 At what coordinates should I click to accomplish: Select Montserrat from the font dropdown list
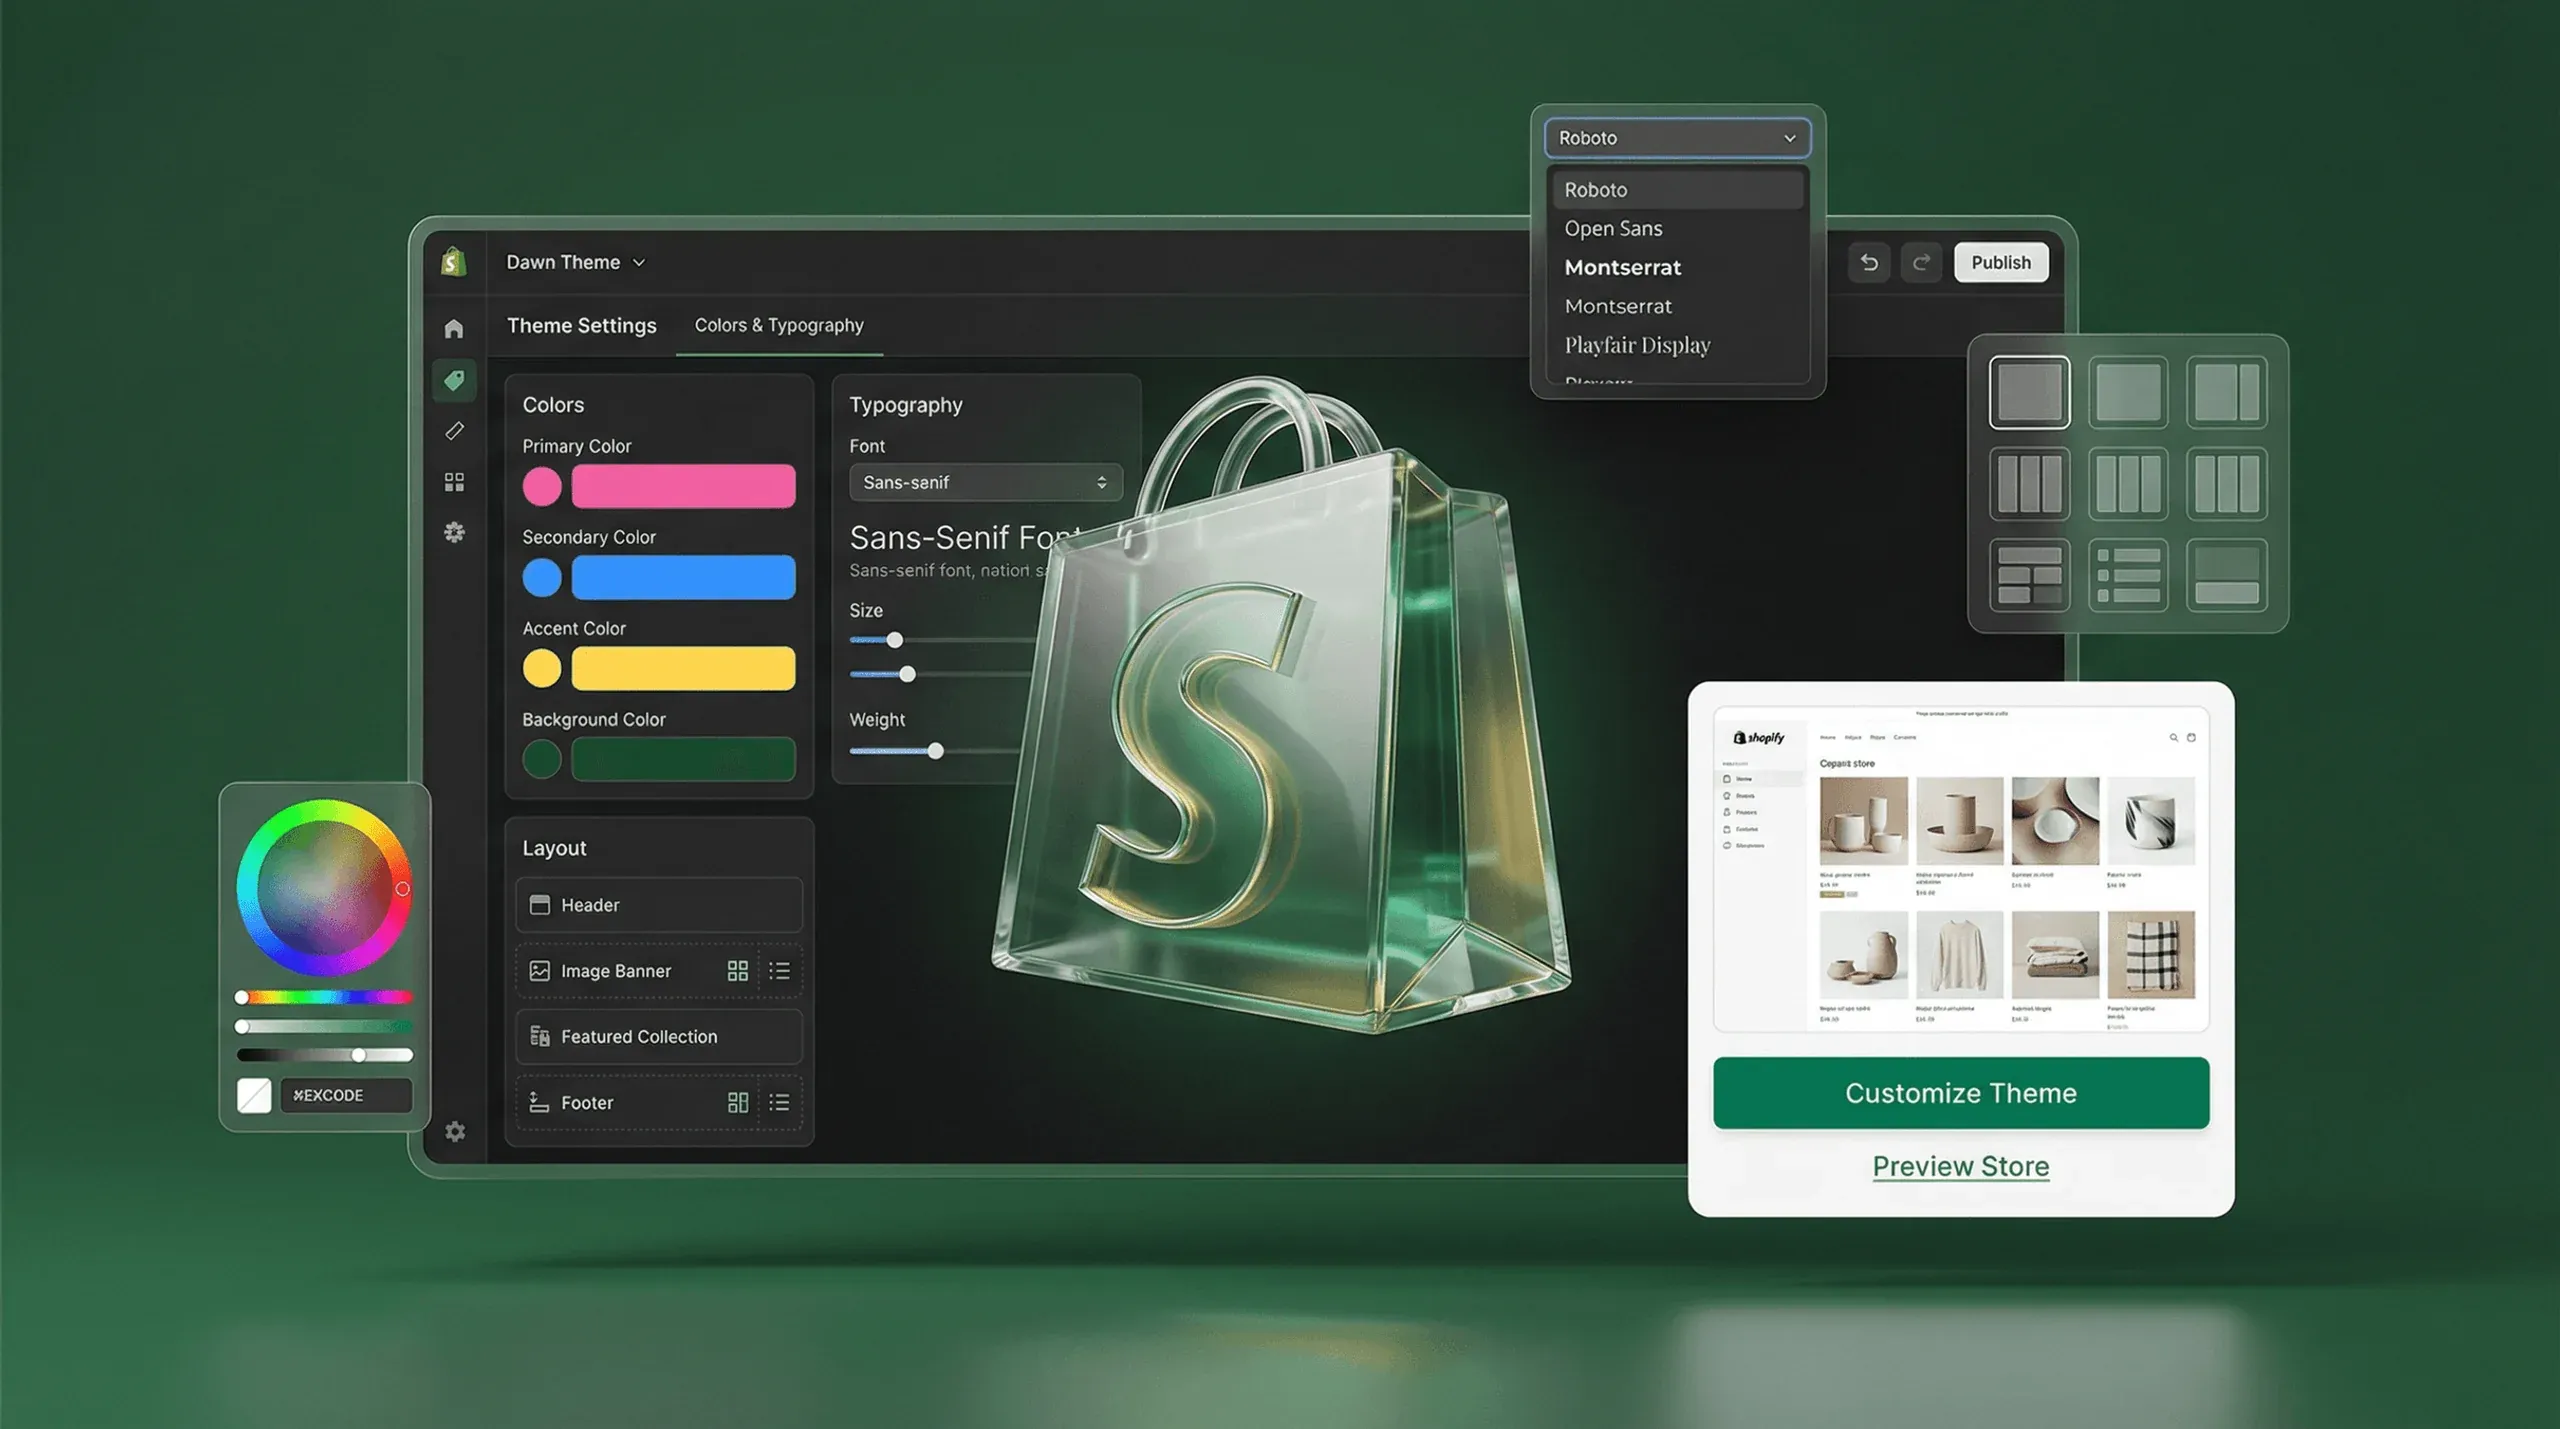coord(1622,267)
